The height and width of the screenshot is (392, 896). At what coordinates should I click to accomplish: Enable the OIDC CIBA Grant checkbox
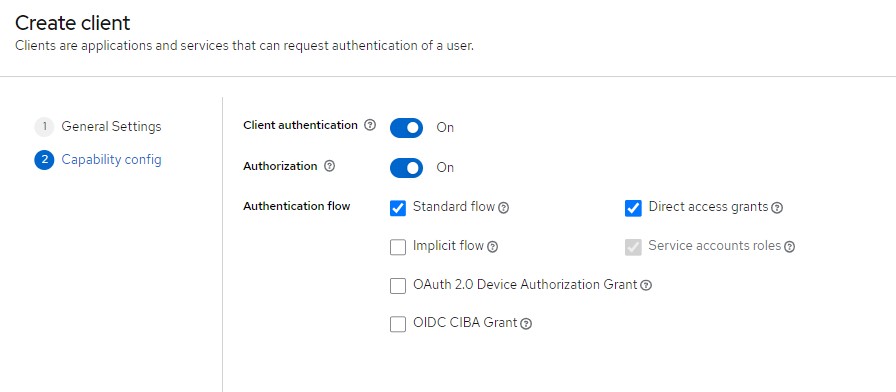(x=398, y=324)
